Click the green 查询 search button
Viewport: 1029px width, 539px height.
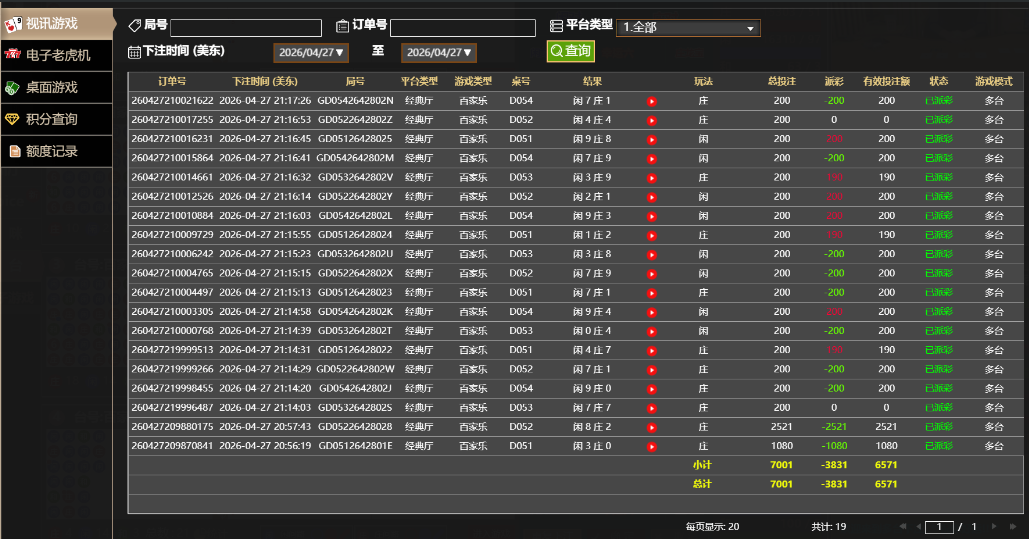pos(571,51)
